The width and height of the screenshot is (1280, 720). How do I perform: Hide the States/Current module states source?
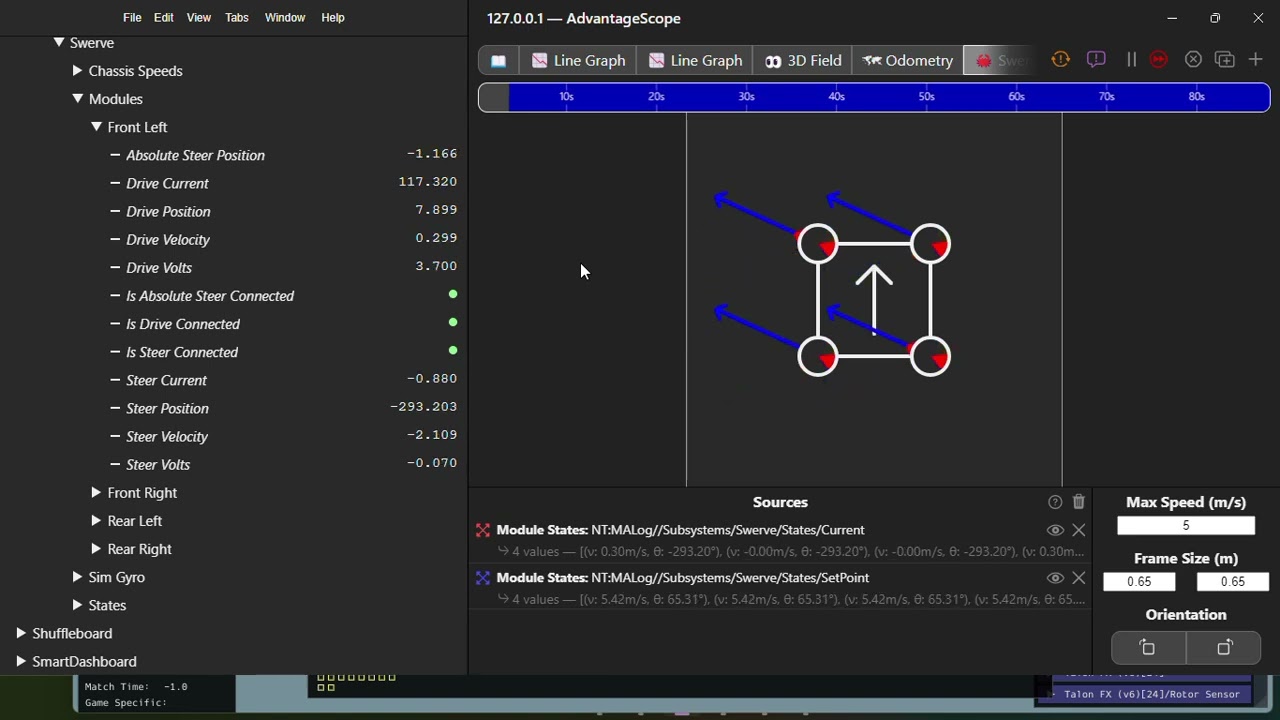pos(1055,530)
